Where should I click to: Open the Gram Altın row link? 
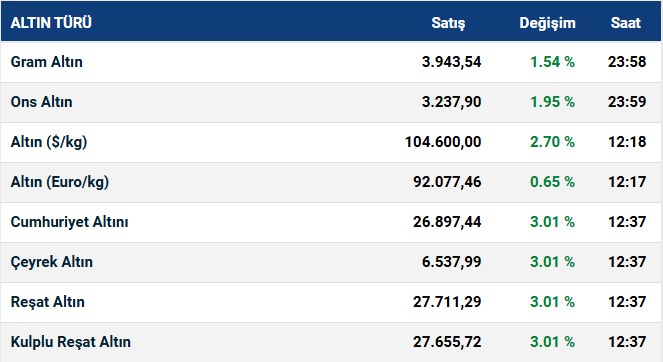[47, 62]
